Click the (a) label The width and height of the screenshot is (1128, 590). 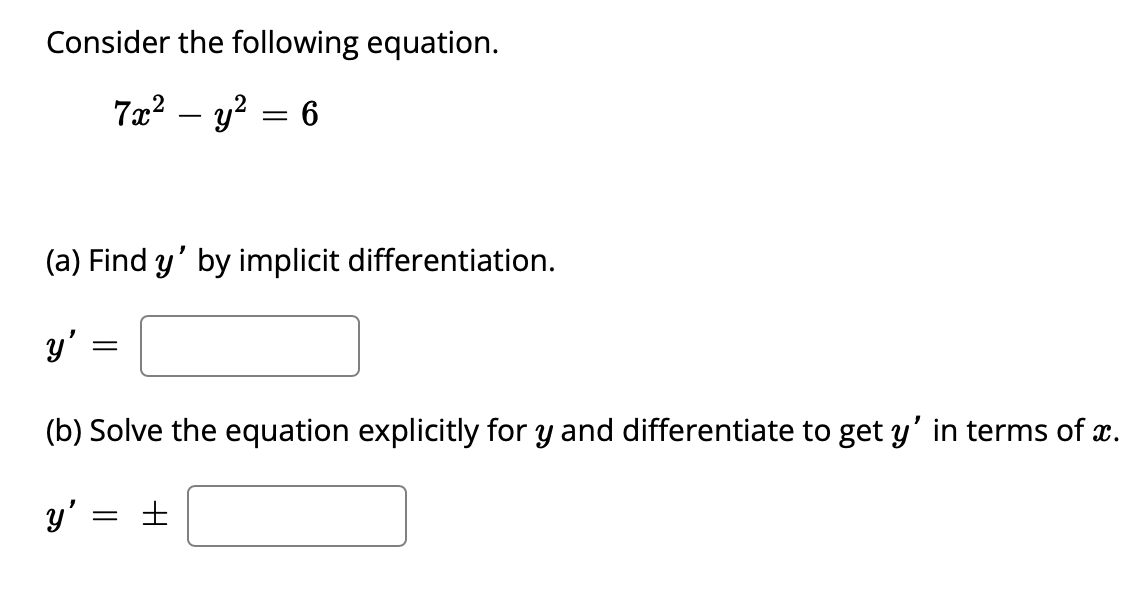(x=64, y=261)
